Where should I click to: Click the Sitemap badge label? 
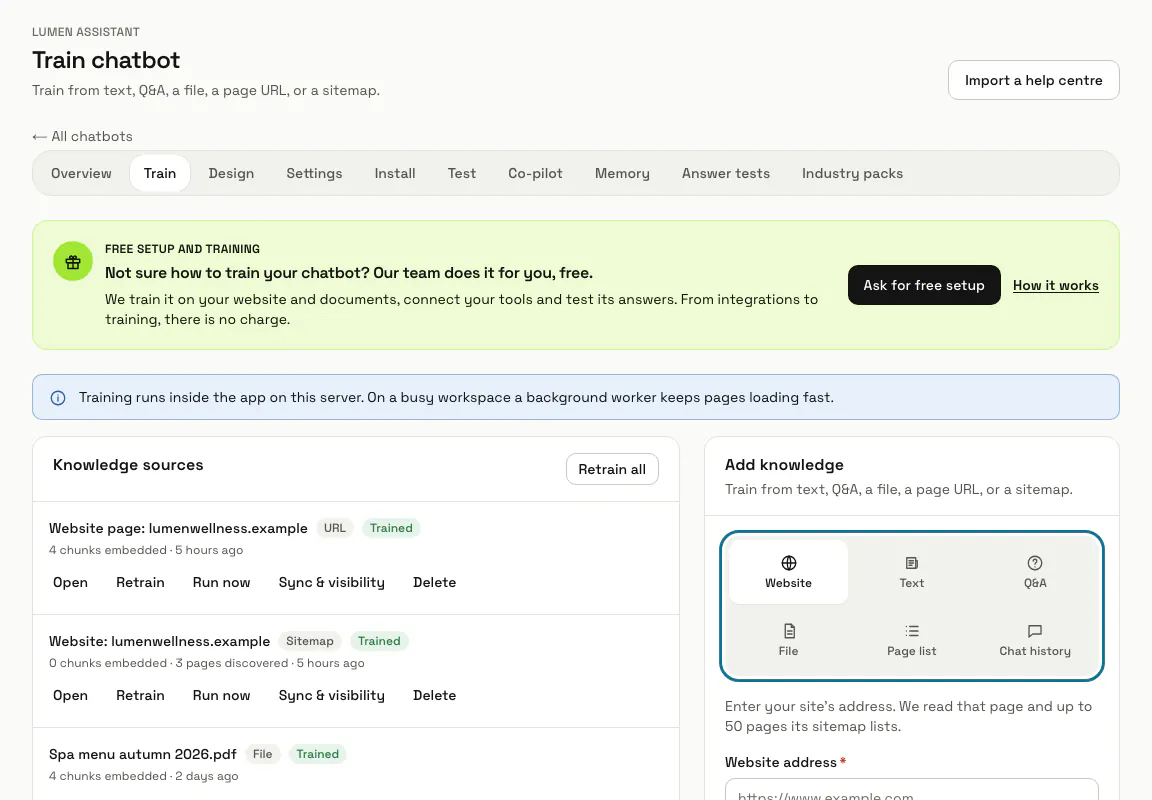click(x=310, y=641)
